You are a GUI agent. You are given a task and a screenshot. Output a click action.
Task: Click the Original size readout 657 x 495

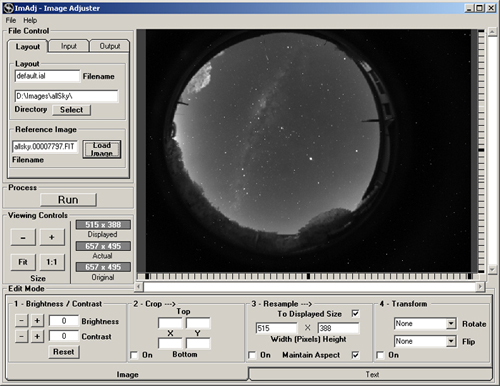[103, 267]
